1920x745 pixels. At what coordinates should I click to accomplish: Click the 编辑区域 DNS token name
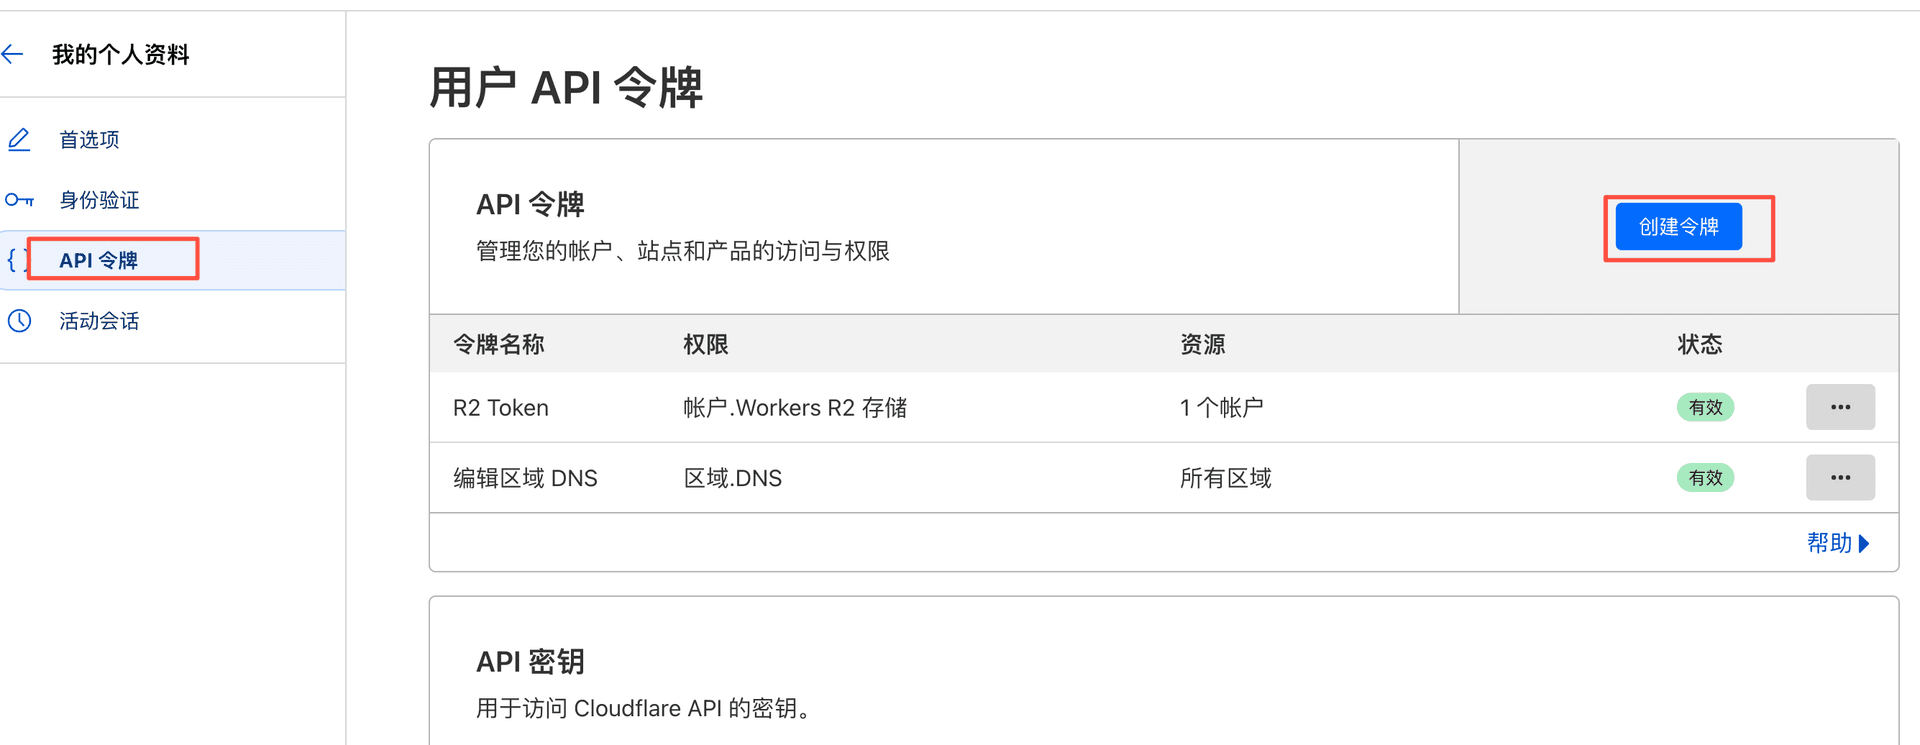(525, 478)
